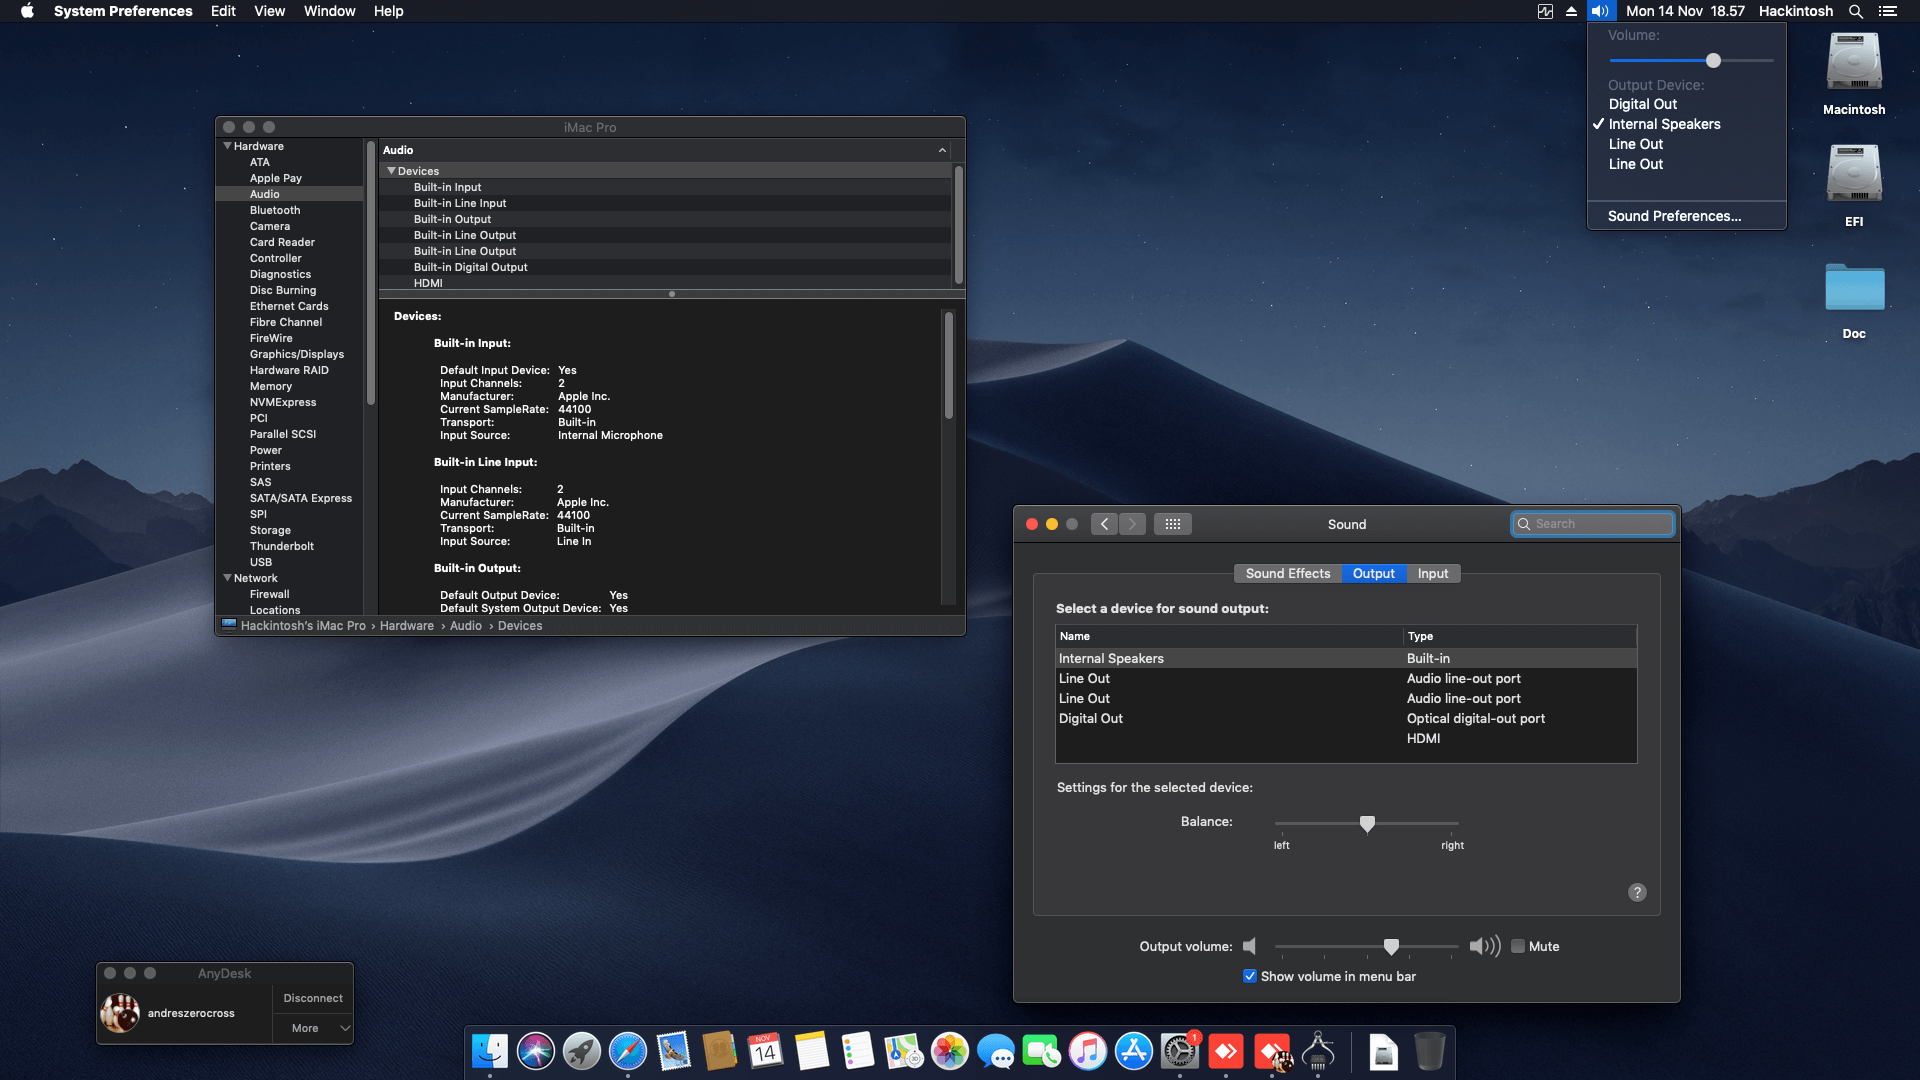This screenshot has width=1920, height=1080.
Task: Open System Information chip icon in dock
Action: coord(1318,1052)
